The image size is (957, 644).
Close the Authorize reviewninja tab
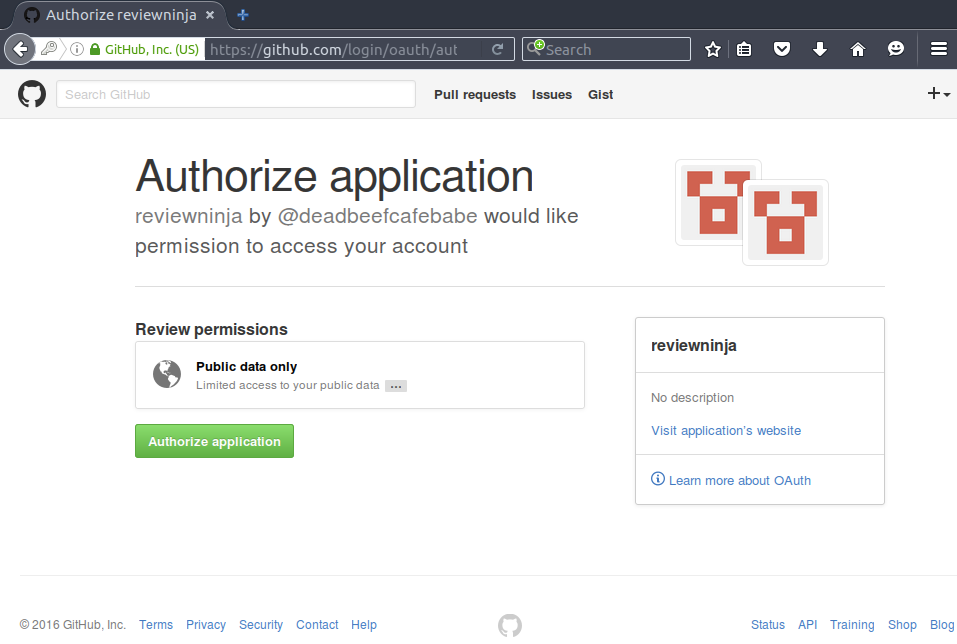tap(210, 15)
